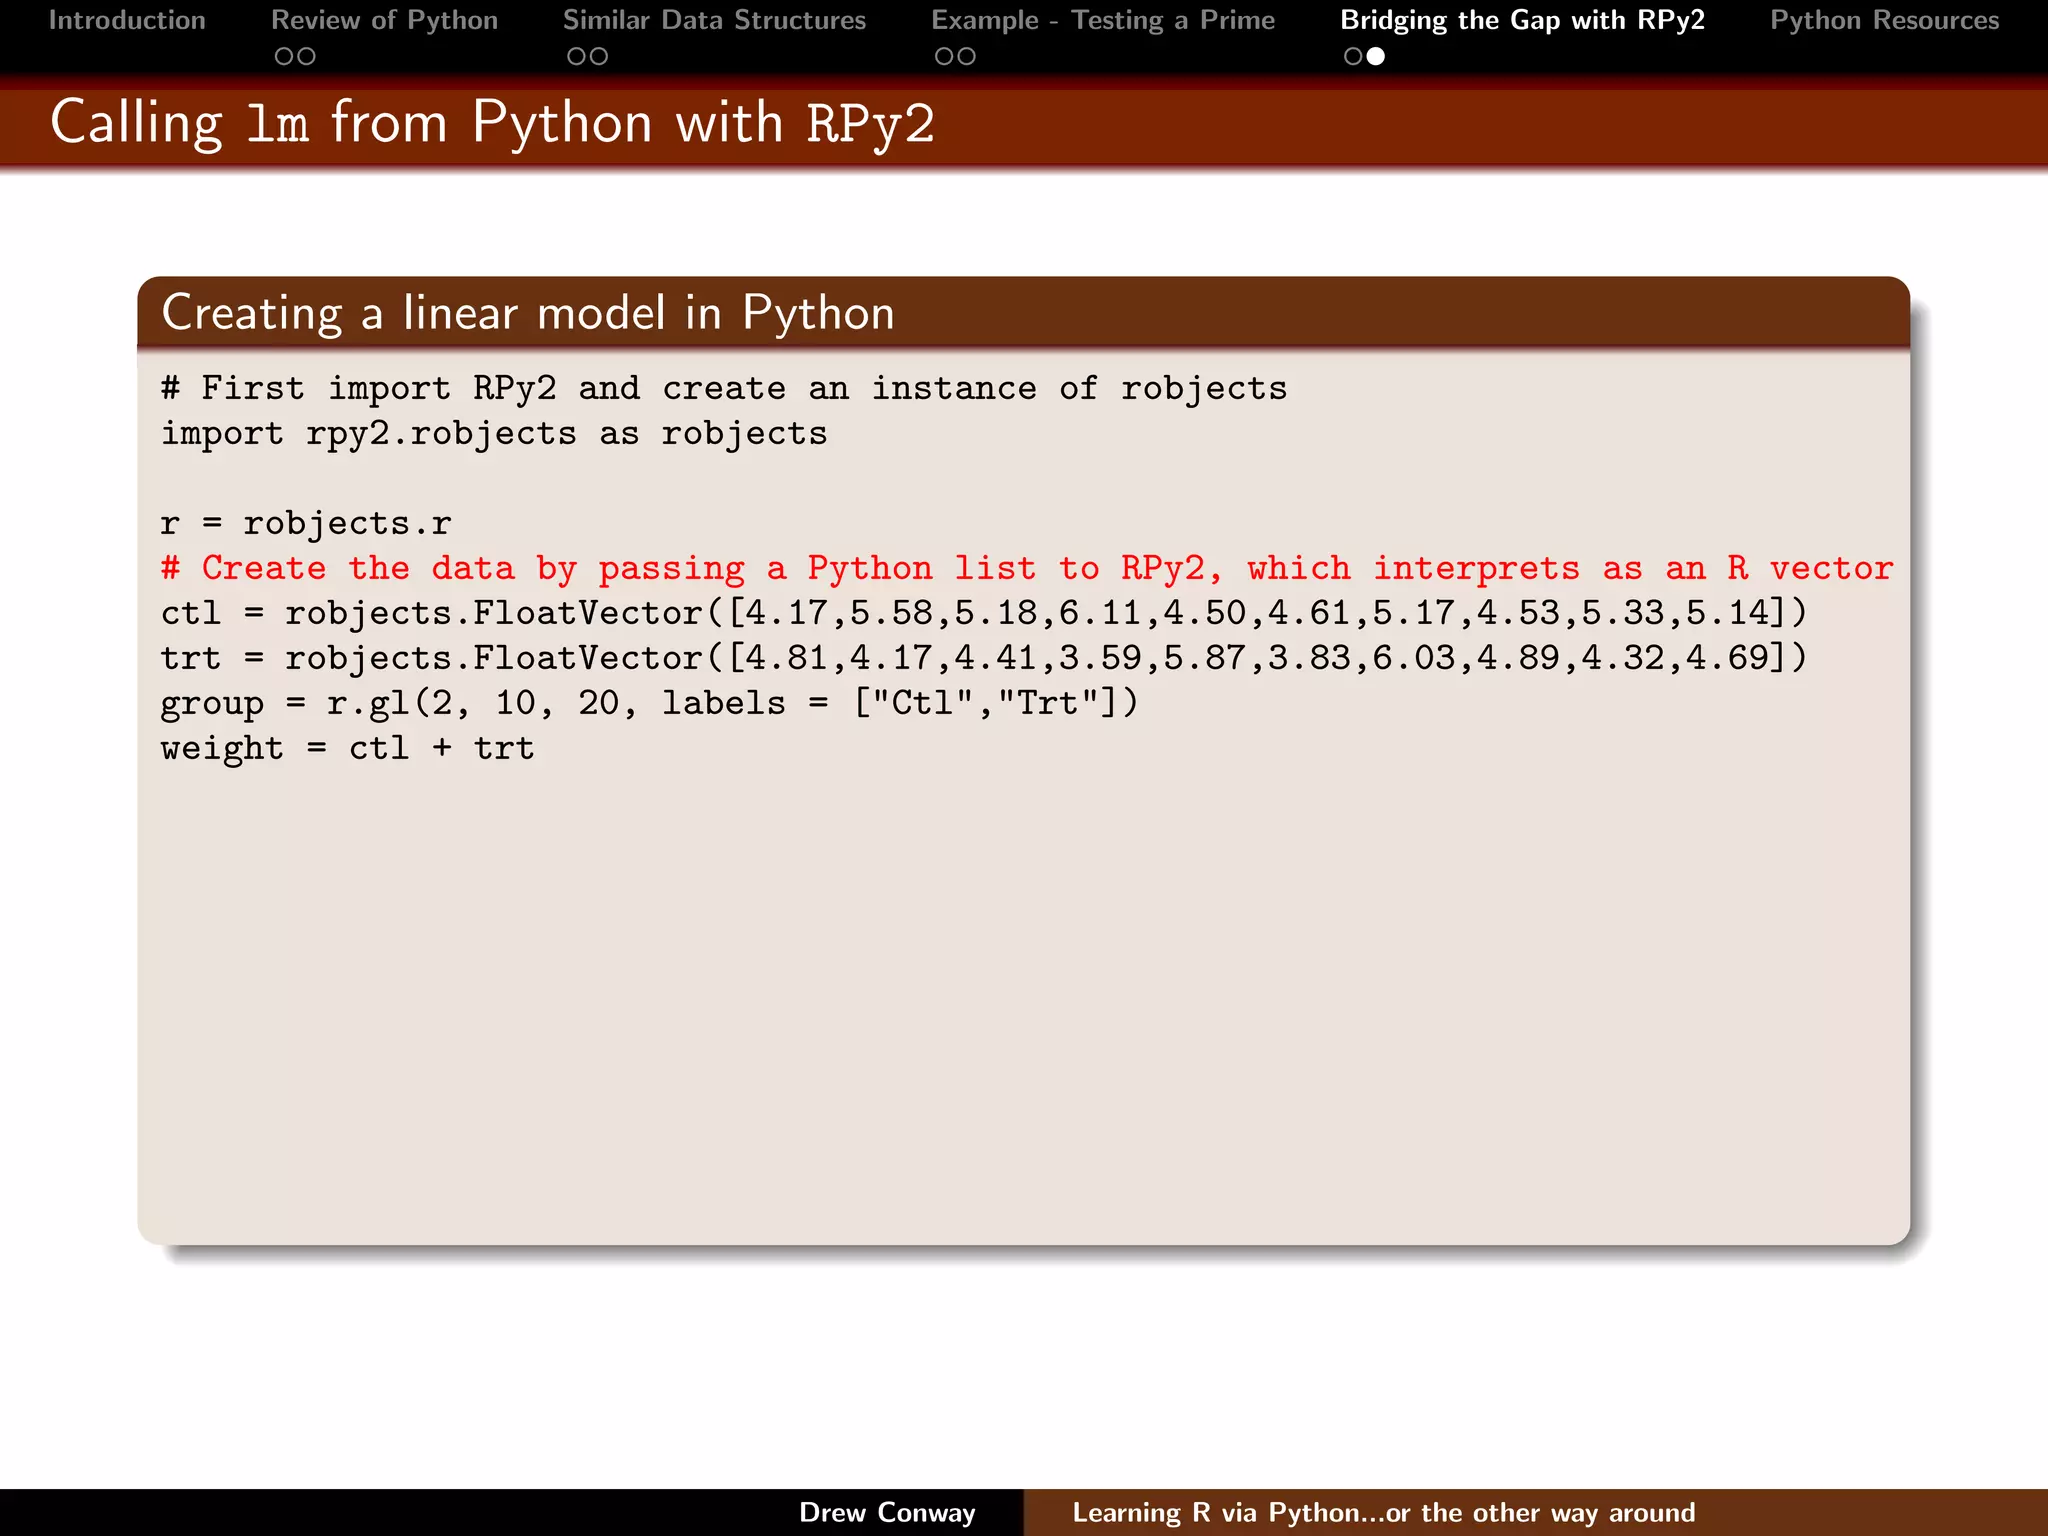
Task: Open the Introduction section link
Action: click(x=127, y=20)
